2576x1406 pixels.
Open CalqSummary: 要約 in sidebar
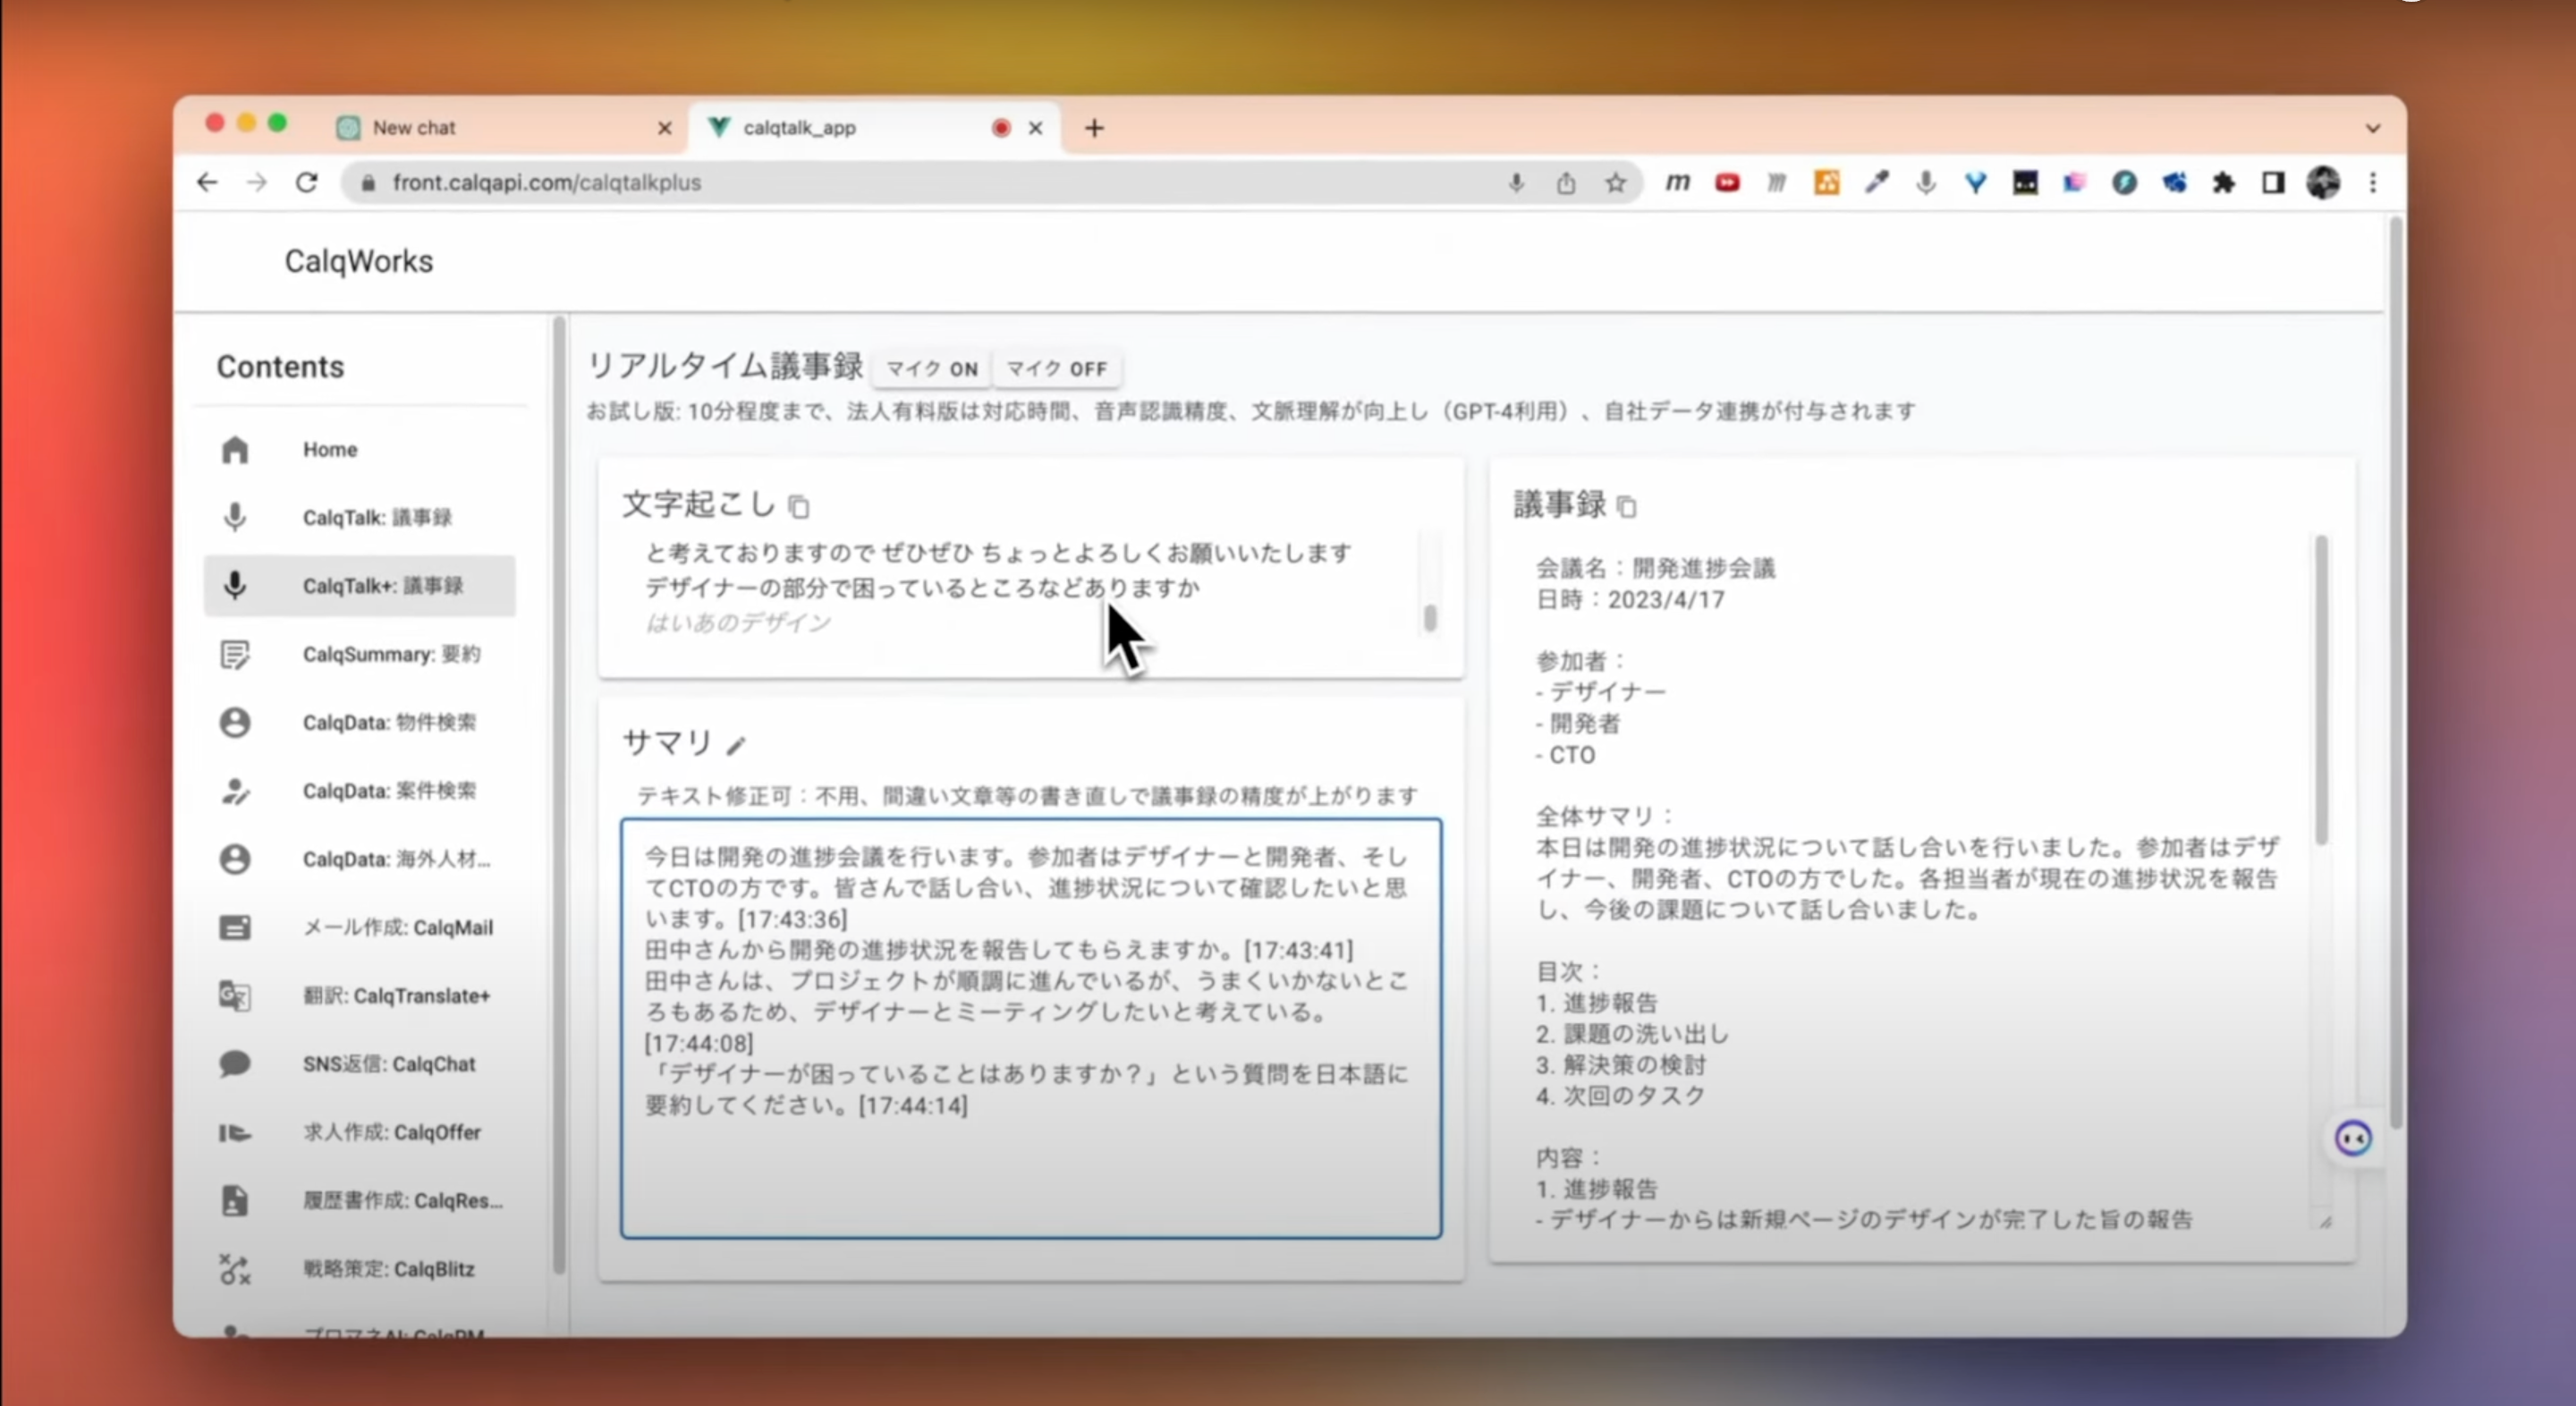[x=391, y=654]
